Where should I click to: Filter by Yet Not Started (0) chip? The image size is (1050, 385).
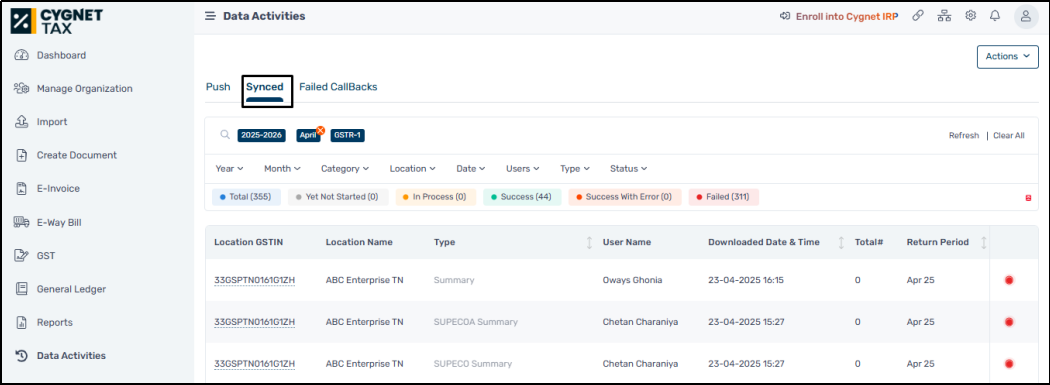338,197
